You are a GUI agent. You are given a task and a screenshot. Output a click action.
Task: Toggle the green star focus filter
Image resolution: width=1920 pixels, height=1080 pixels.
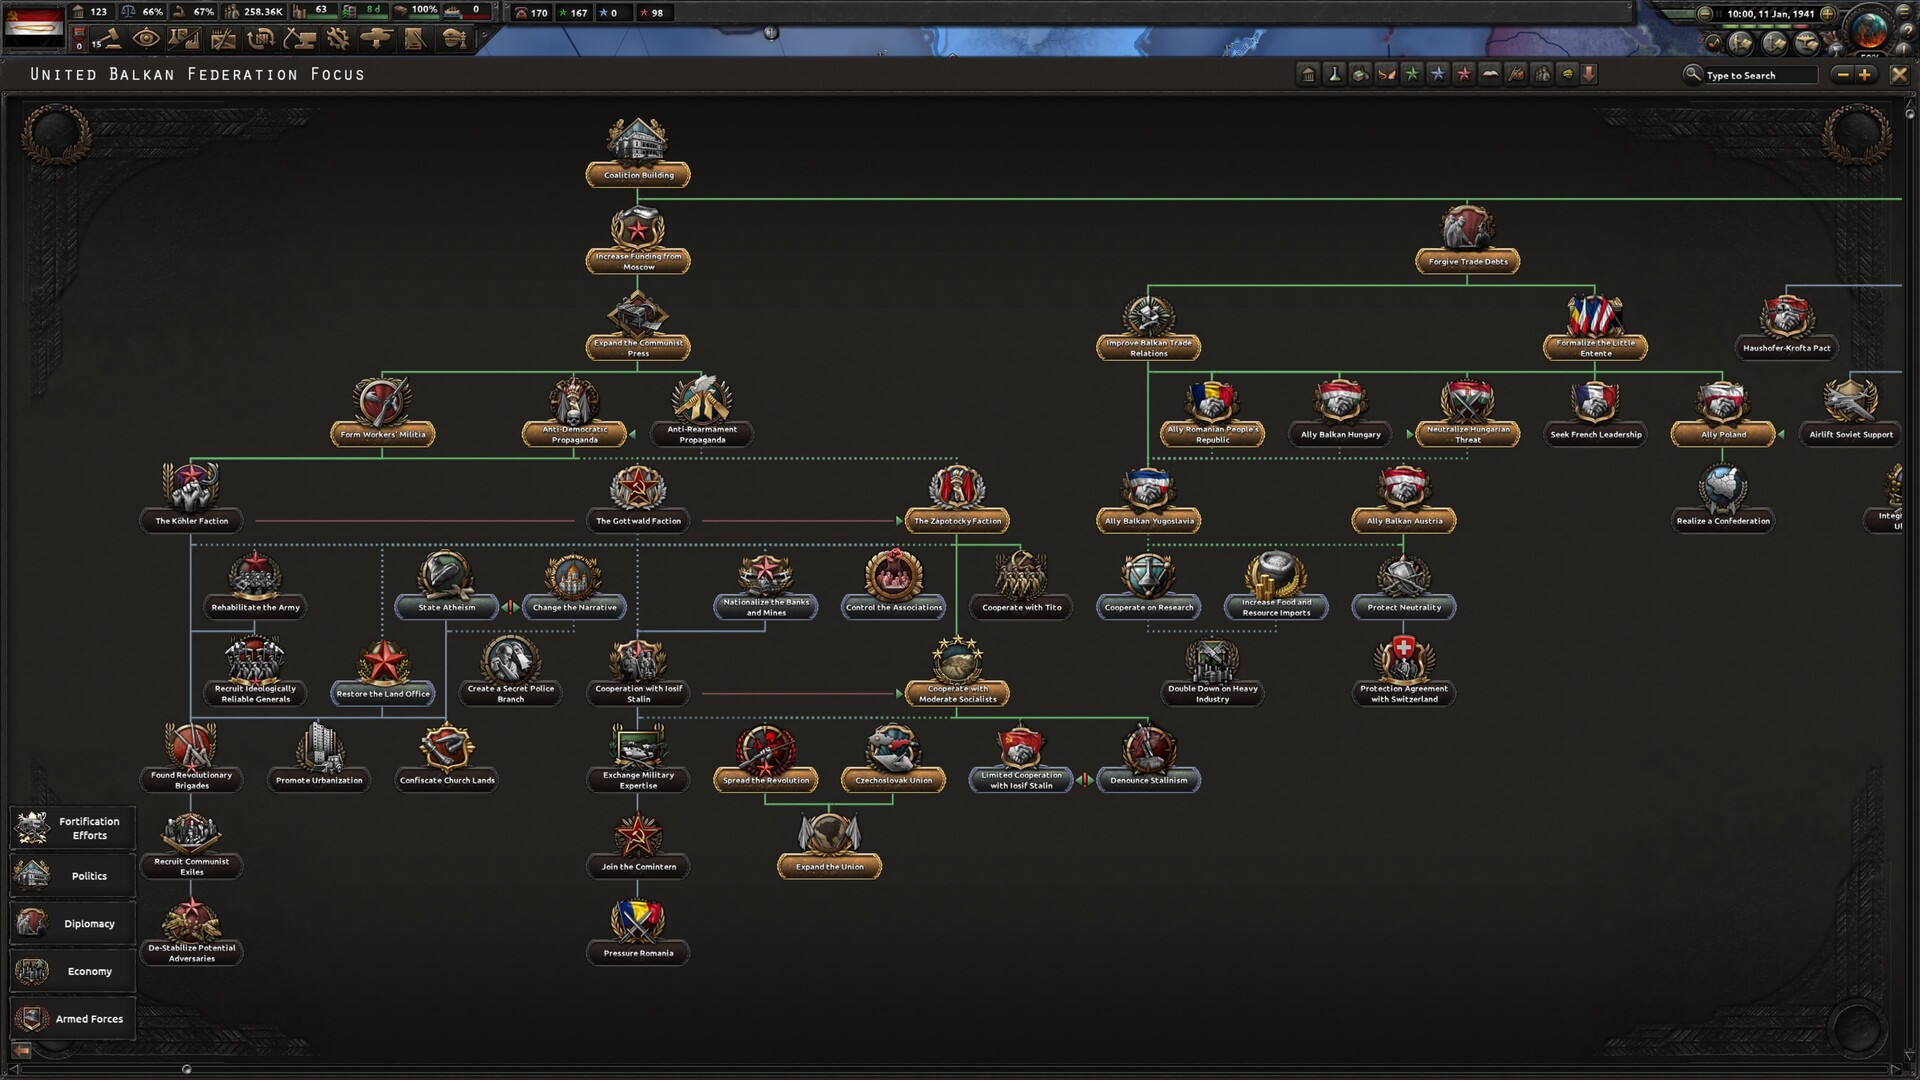pos(1411,74)
